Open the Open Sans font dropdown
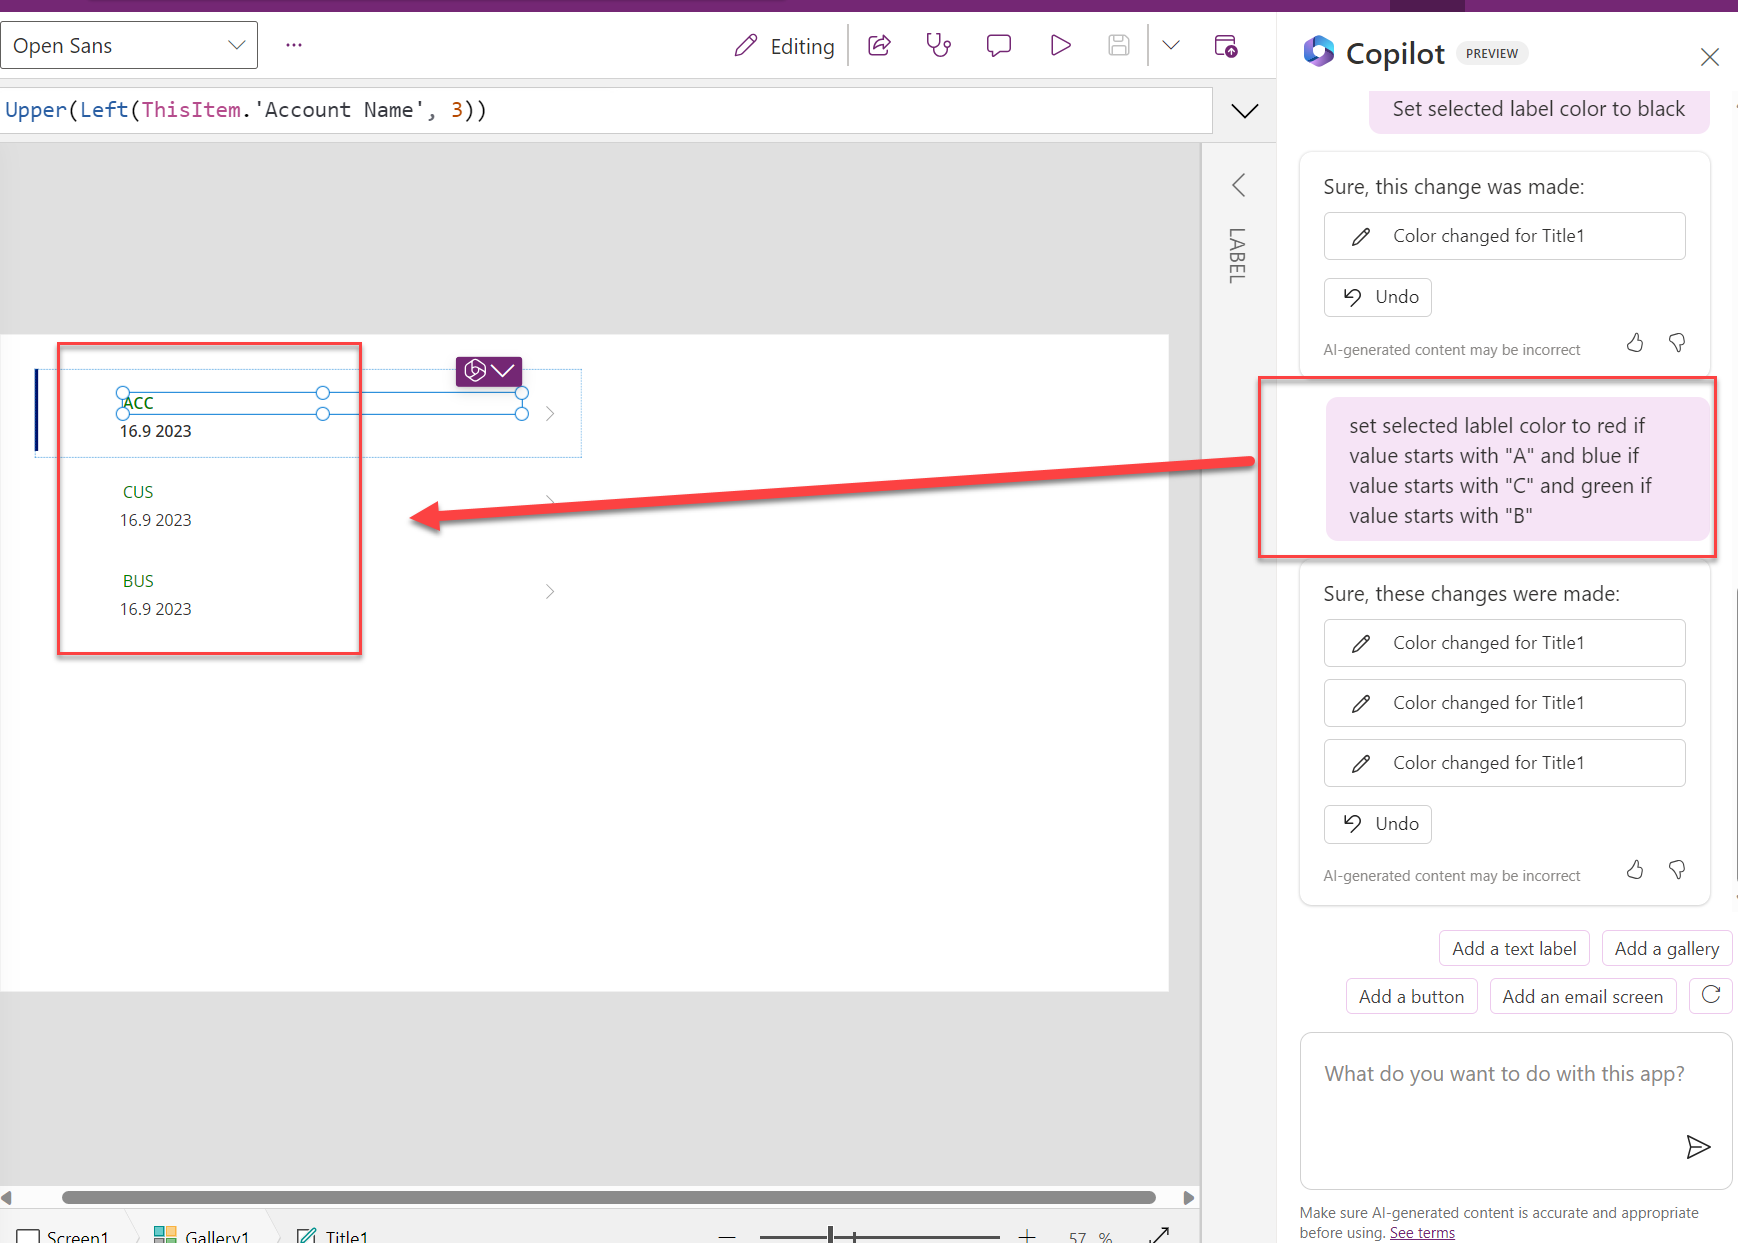Screen dimensions: 1738x1243 point(129,45)
